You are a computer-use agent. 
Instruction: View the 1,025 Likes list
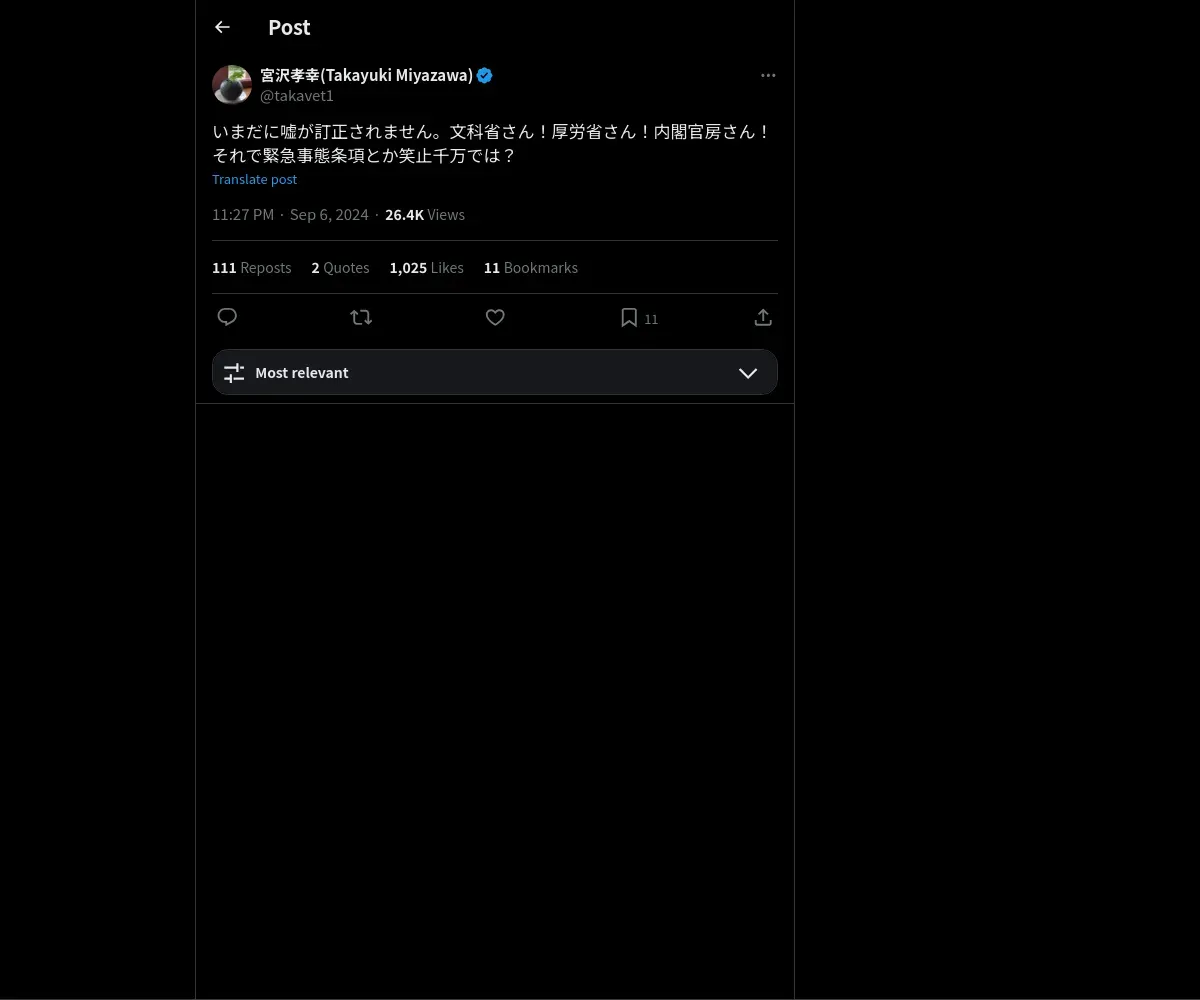(427, 268)
